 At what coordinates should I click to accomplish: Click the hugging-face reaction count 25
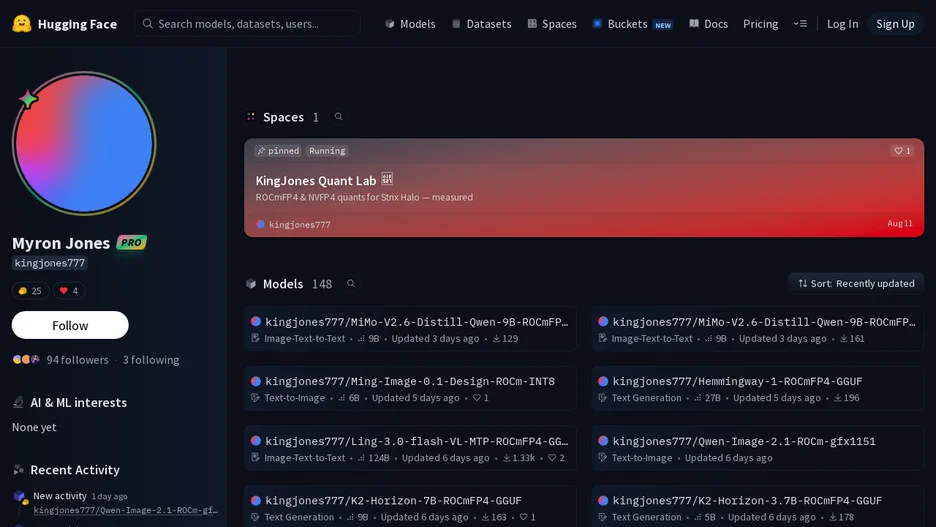click(30, 291)
